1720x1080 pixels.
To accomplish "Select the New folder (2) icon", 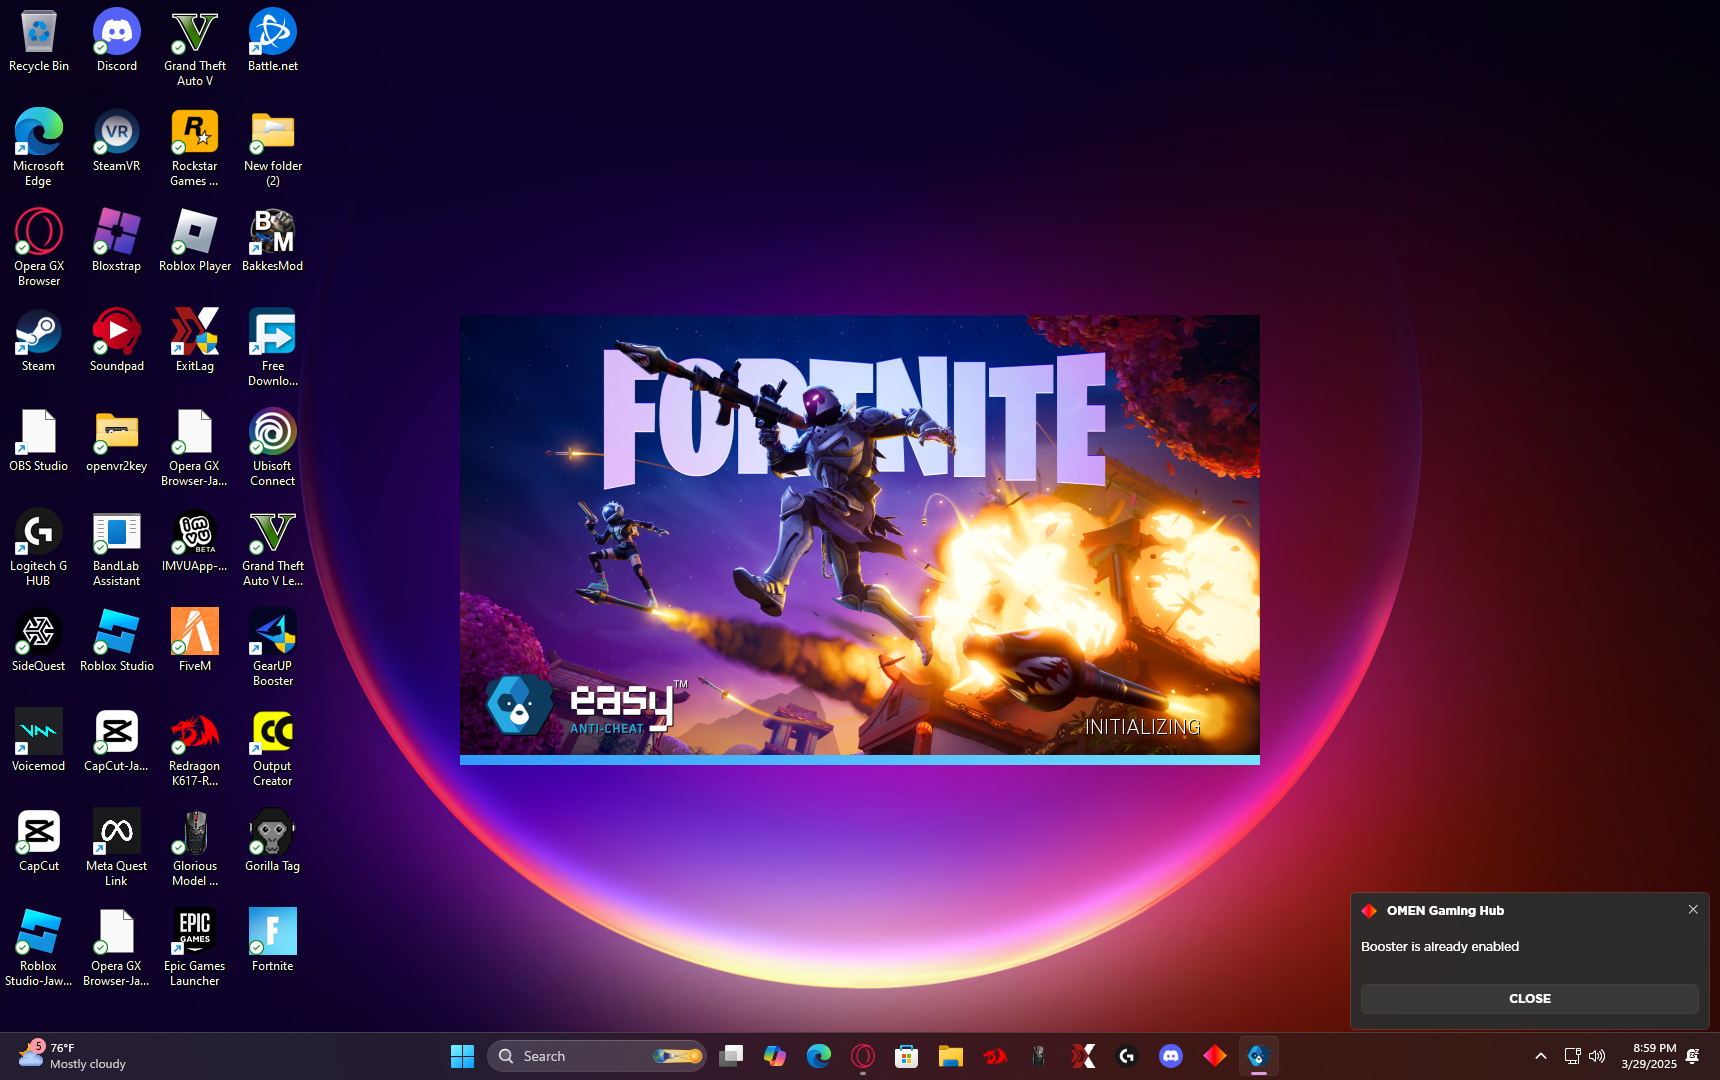I will (273, 148).
